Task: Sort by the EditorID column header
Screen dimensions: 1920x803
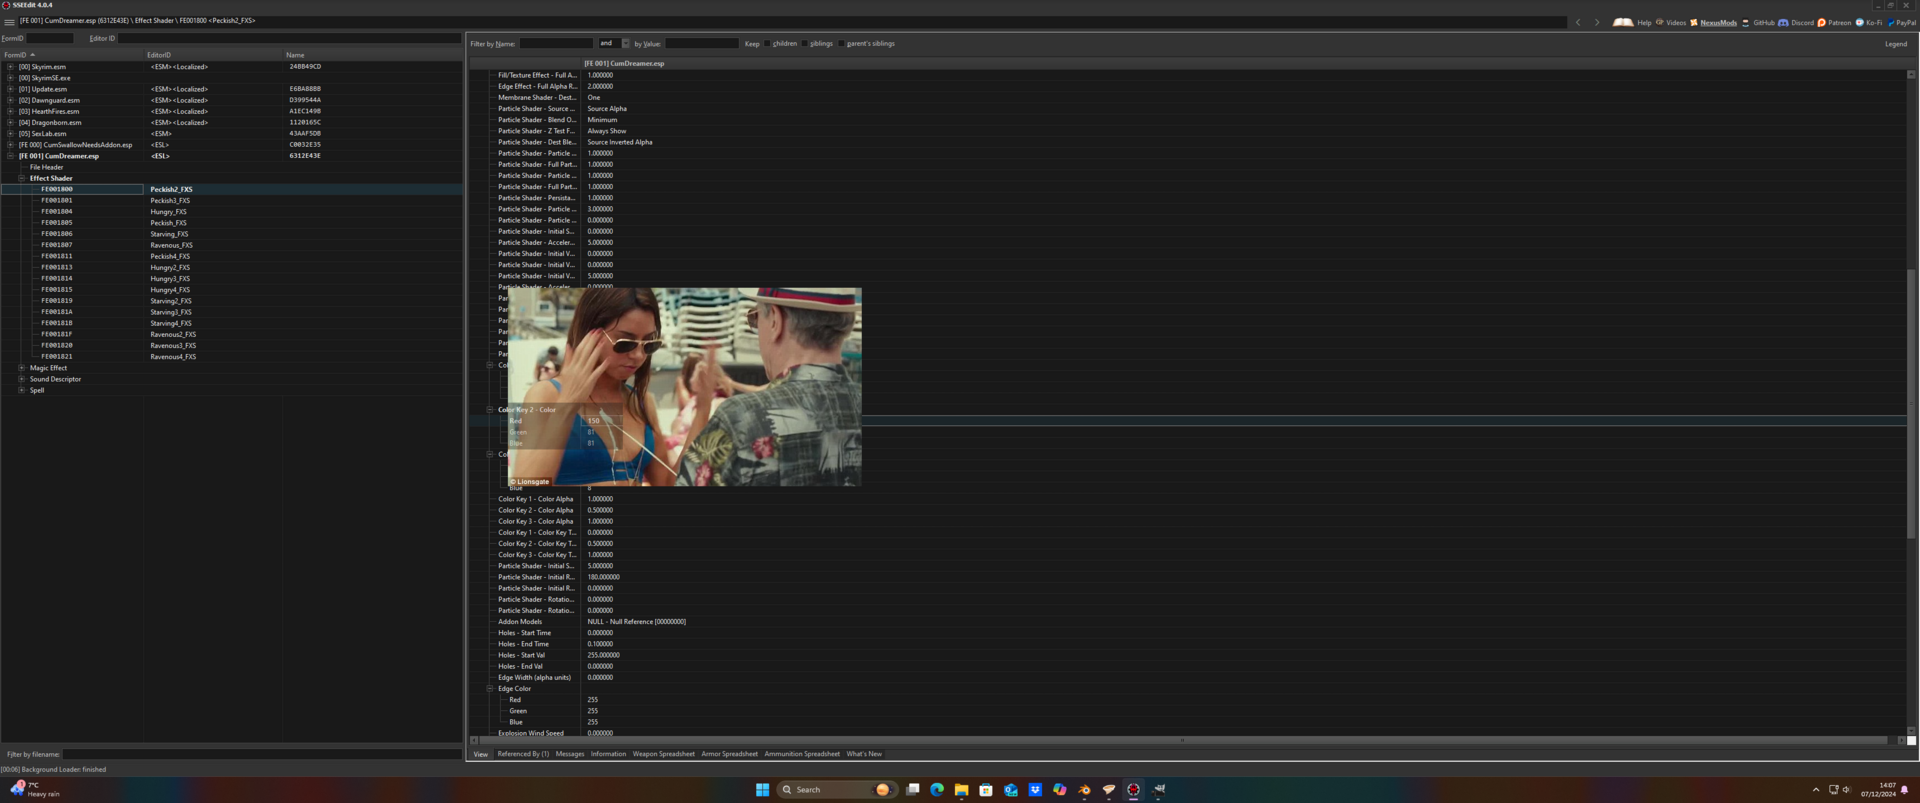Action: click(x=213, y=55)
